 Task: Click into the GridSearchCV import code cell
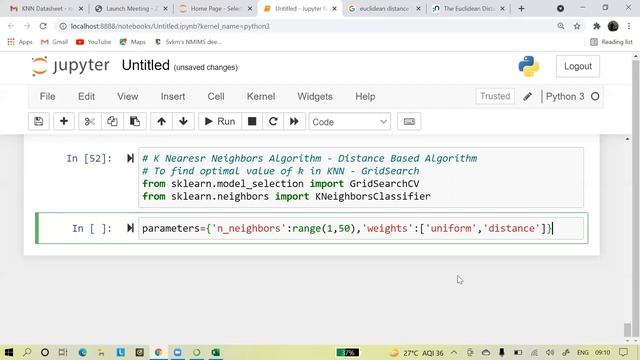tap(361, 178)
